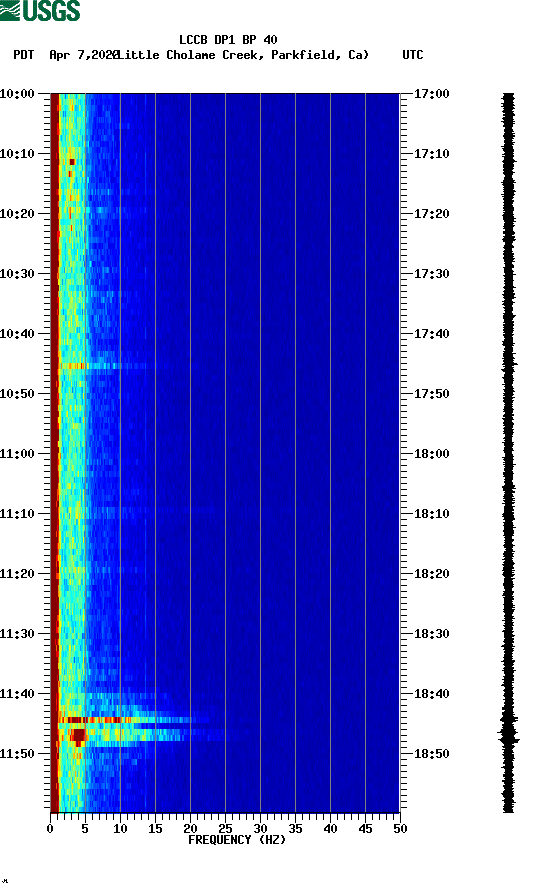The image size is (552, 892).
Task: Click the 'UTC' timezone label
Action: pos(413,55)
